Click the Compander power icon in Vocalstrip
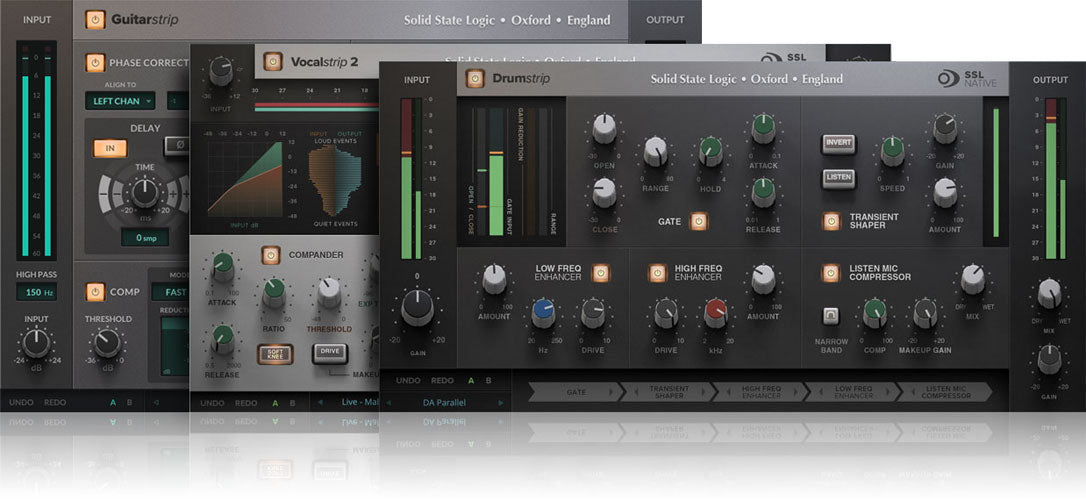 270,255
